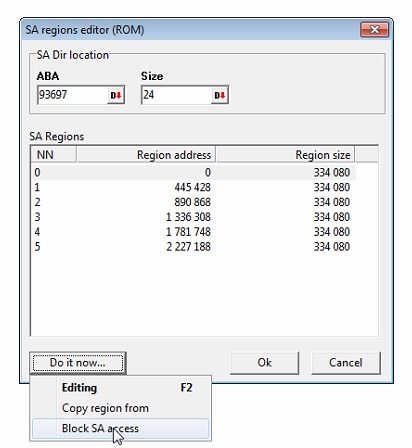Select region row 5 with address 2 227 188
This screenshot has height=448, width=412.
pyautogui.click(x=194, y=247)
